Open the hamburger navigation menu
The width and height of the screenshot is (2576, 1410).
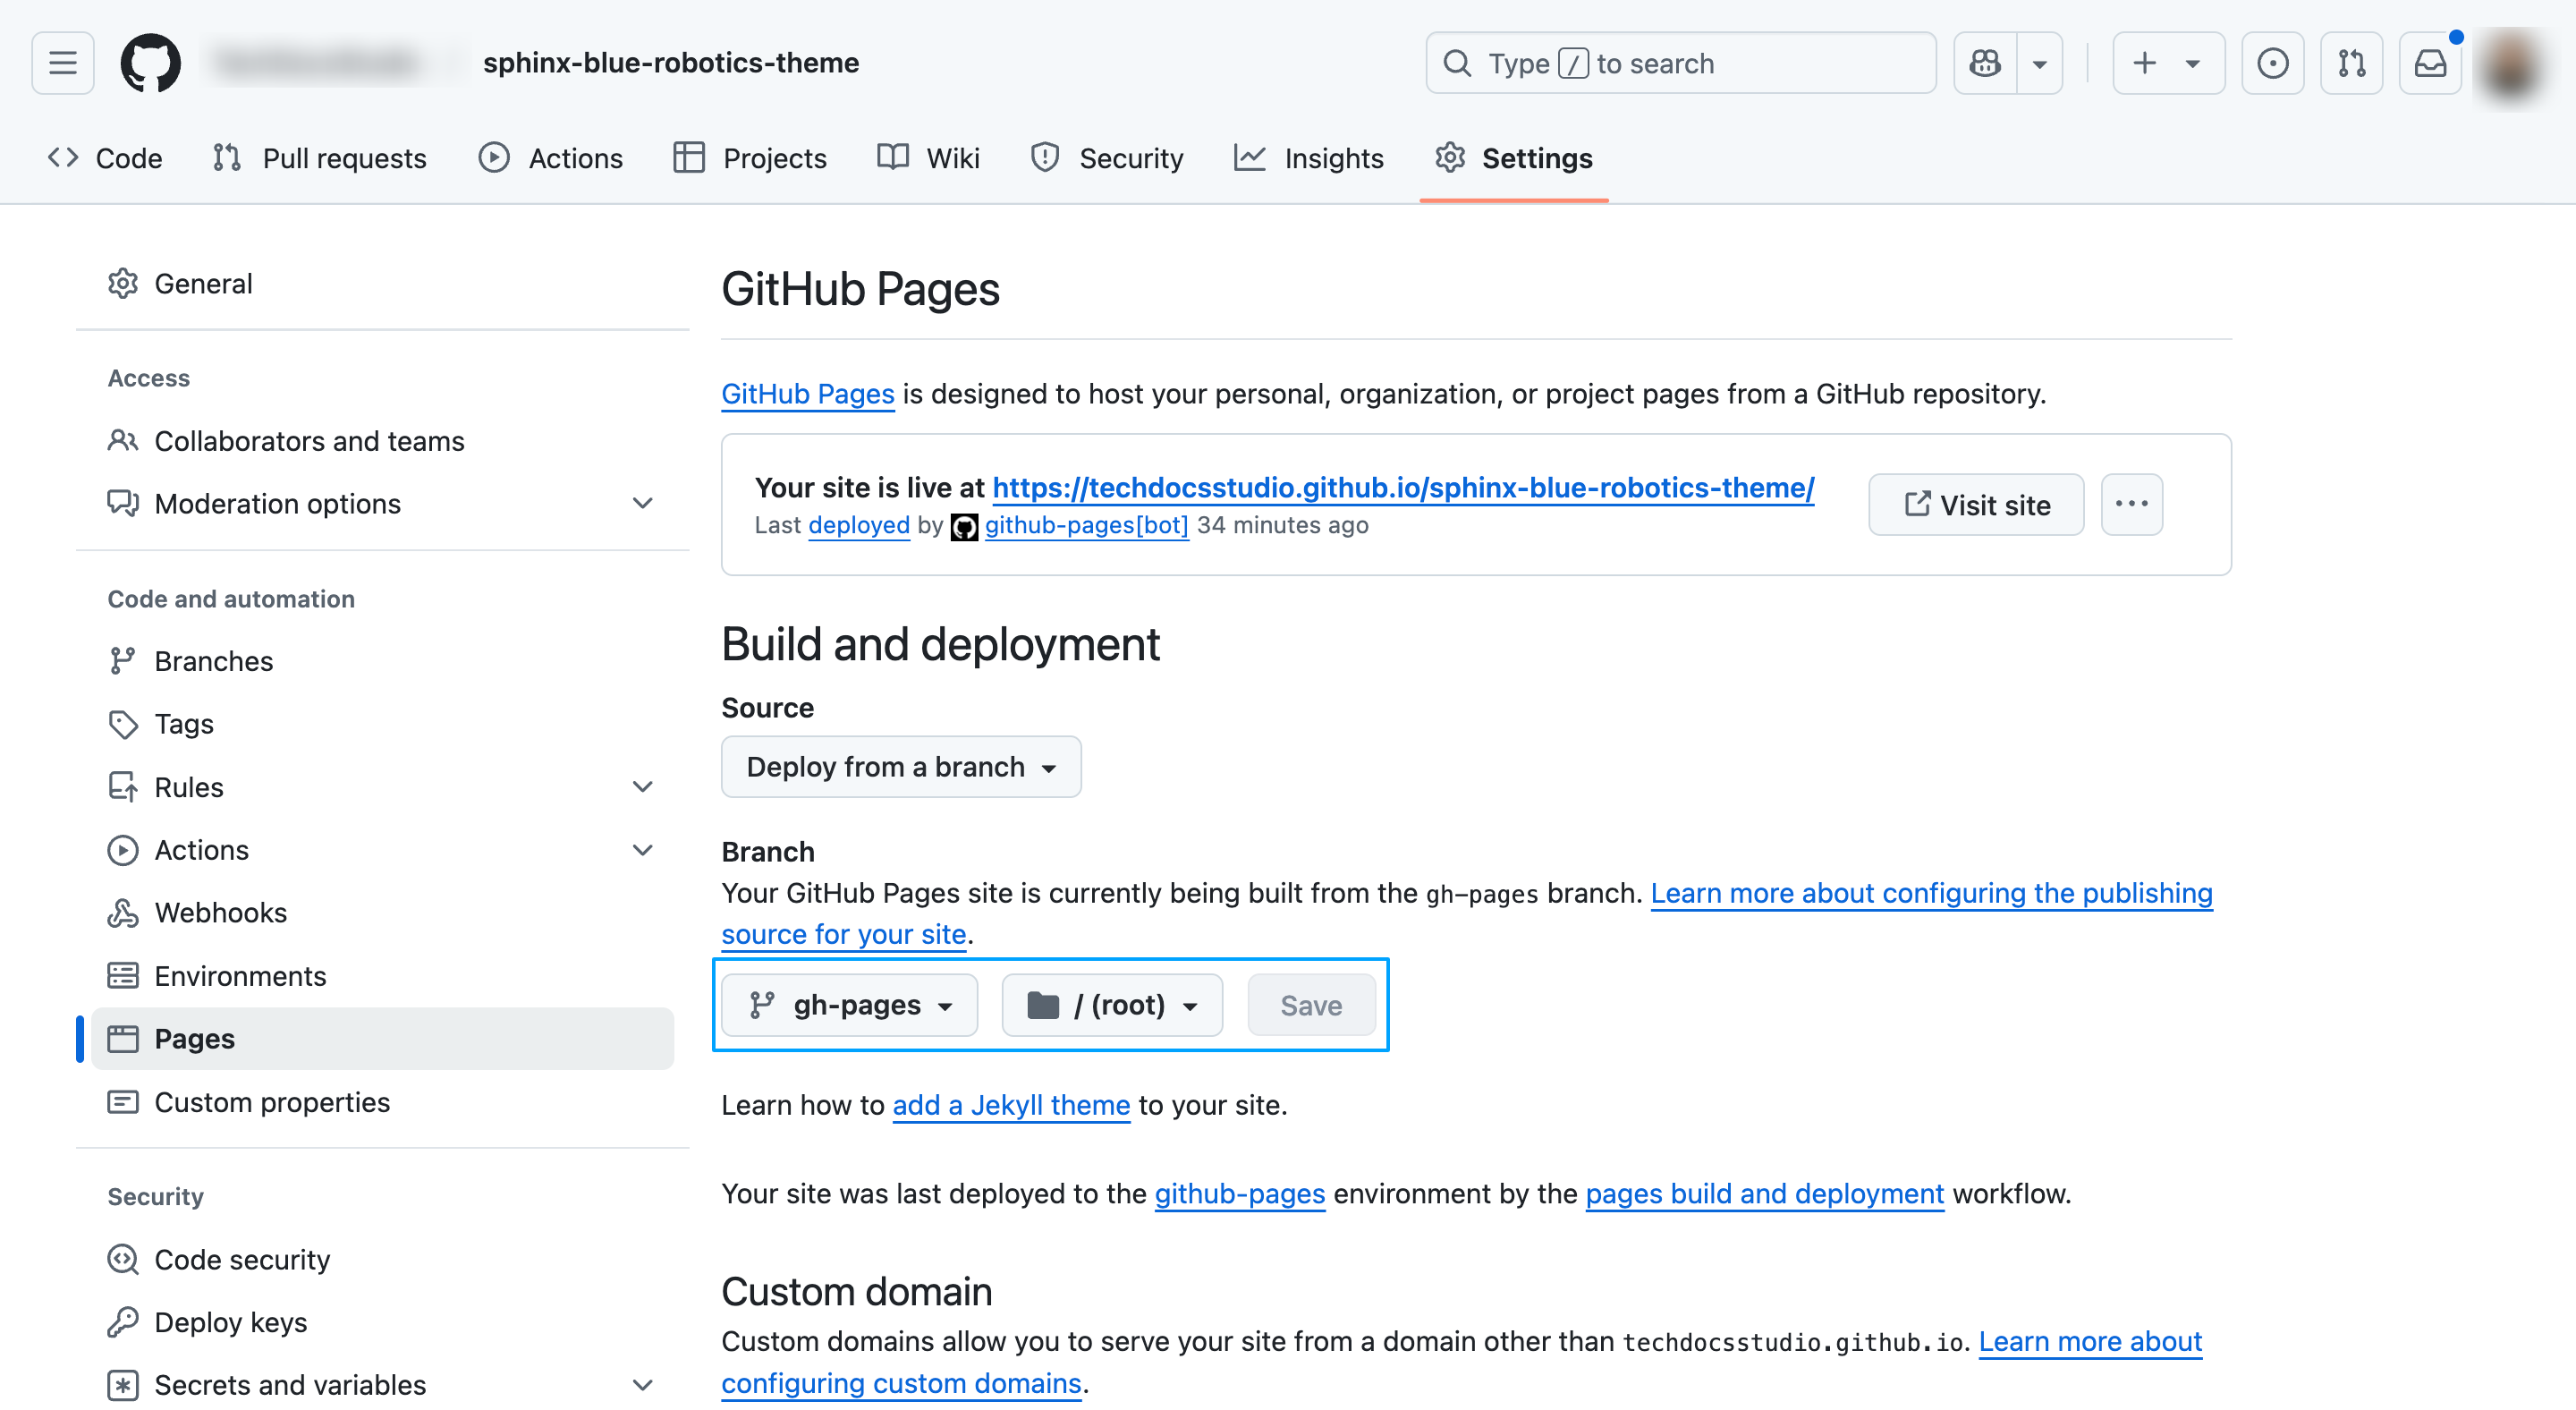[62, 63]
